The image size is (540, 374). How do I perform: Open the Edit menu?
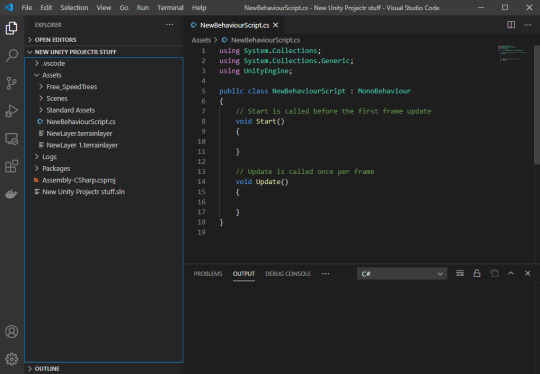(46, 8)
